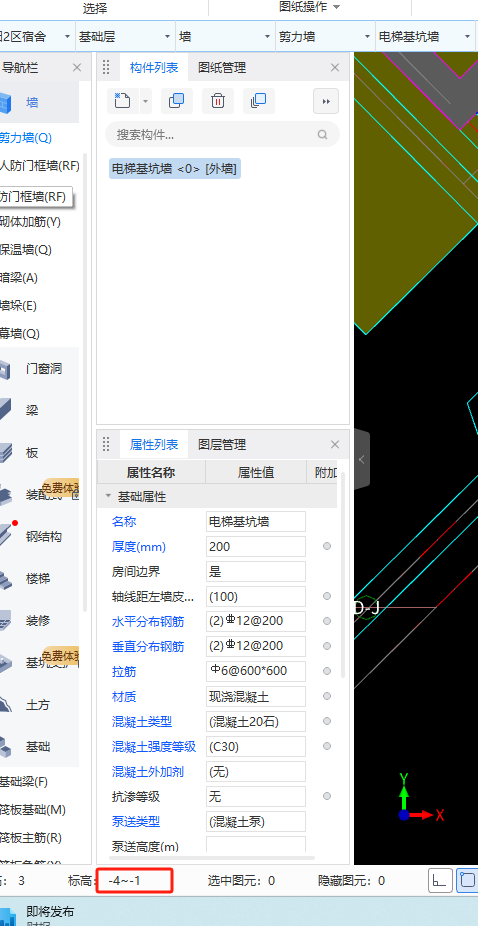Click the 厚度 value field 200
The width and height of the screenshot is (478, 926).
point(256,547)
